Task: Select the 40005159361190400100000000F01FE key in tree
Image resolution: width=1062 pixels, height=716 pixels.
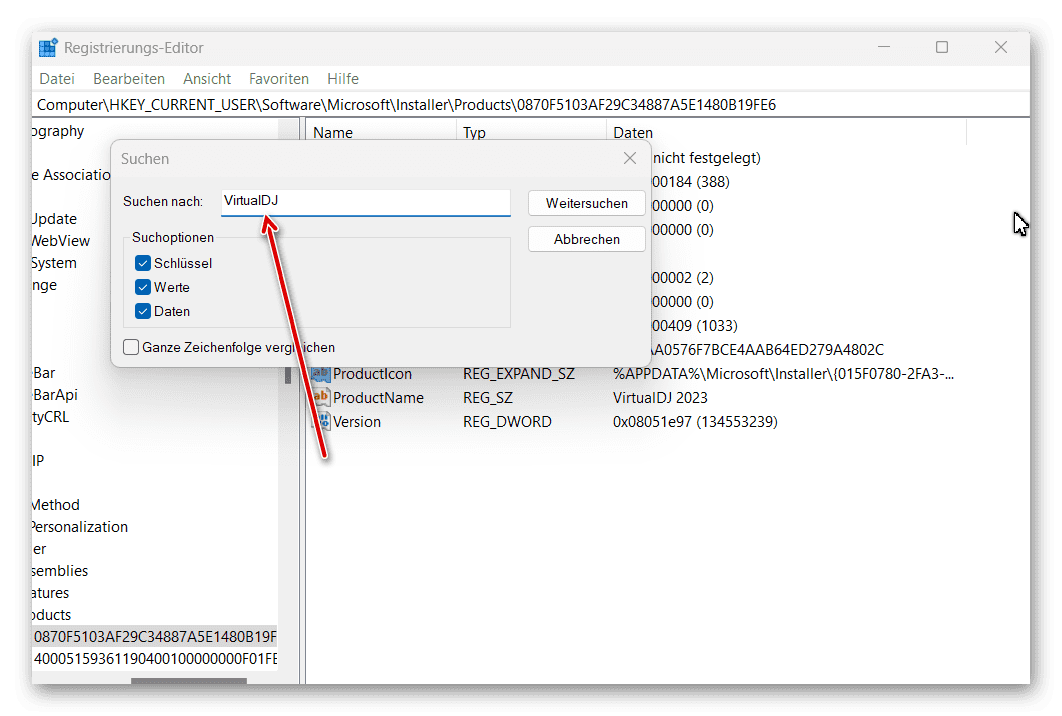Action: click(x=155, y=659)
